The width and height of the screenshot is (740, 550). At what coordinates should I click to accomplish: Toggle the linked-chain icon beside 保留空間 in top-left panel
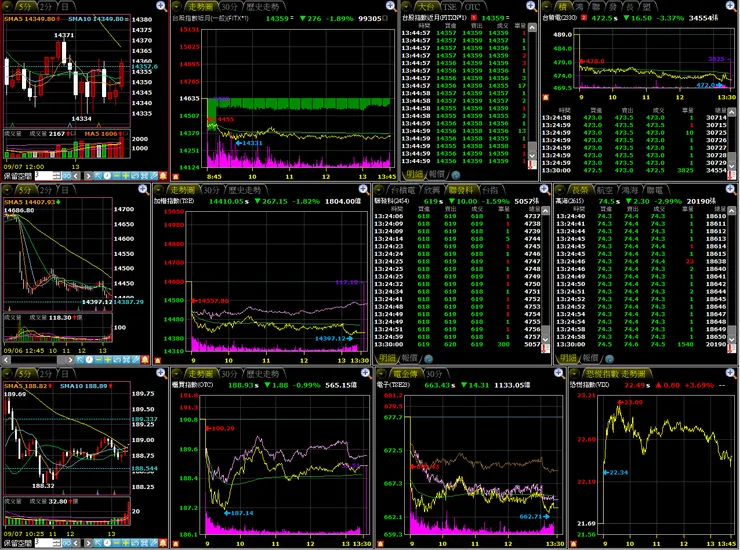(67, 176)
